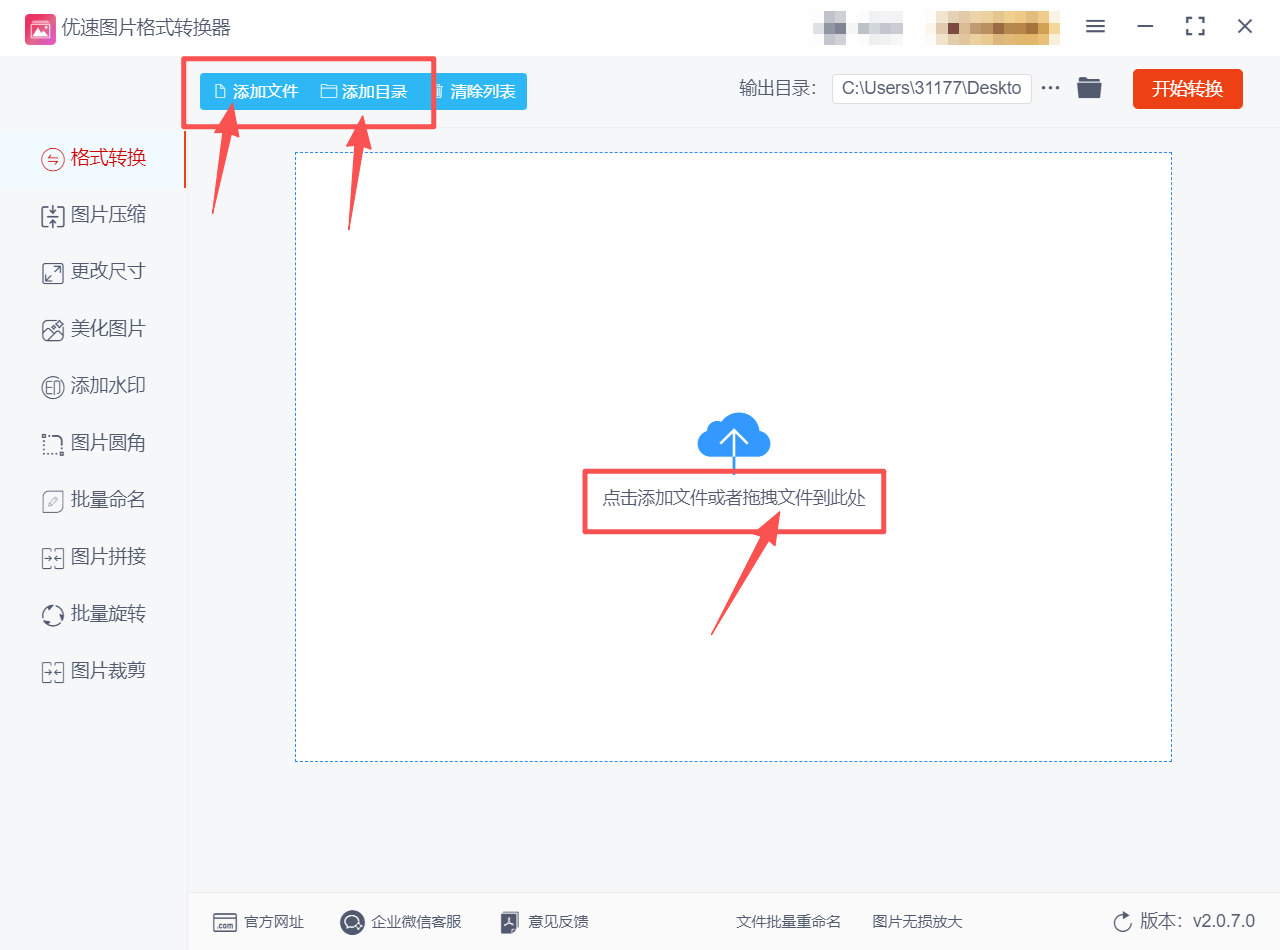This screenshot has width=1280, height=950.
Task: Select the 更改尺寸 resize tool
Action: (95, 271)
